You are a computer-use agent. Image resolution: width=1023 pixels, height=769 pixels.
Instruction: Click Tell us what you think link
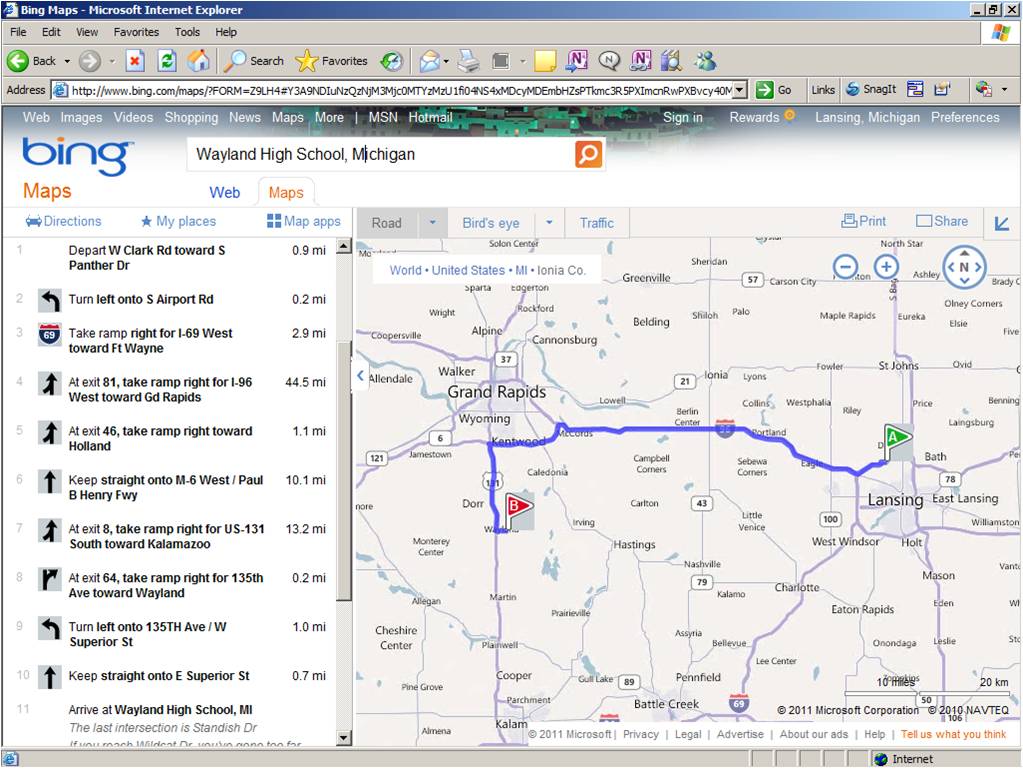click(x=953, y=734)
